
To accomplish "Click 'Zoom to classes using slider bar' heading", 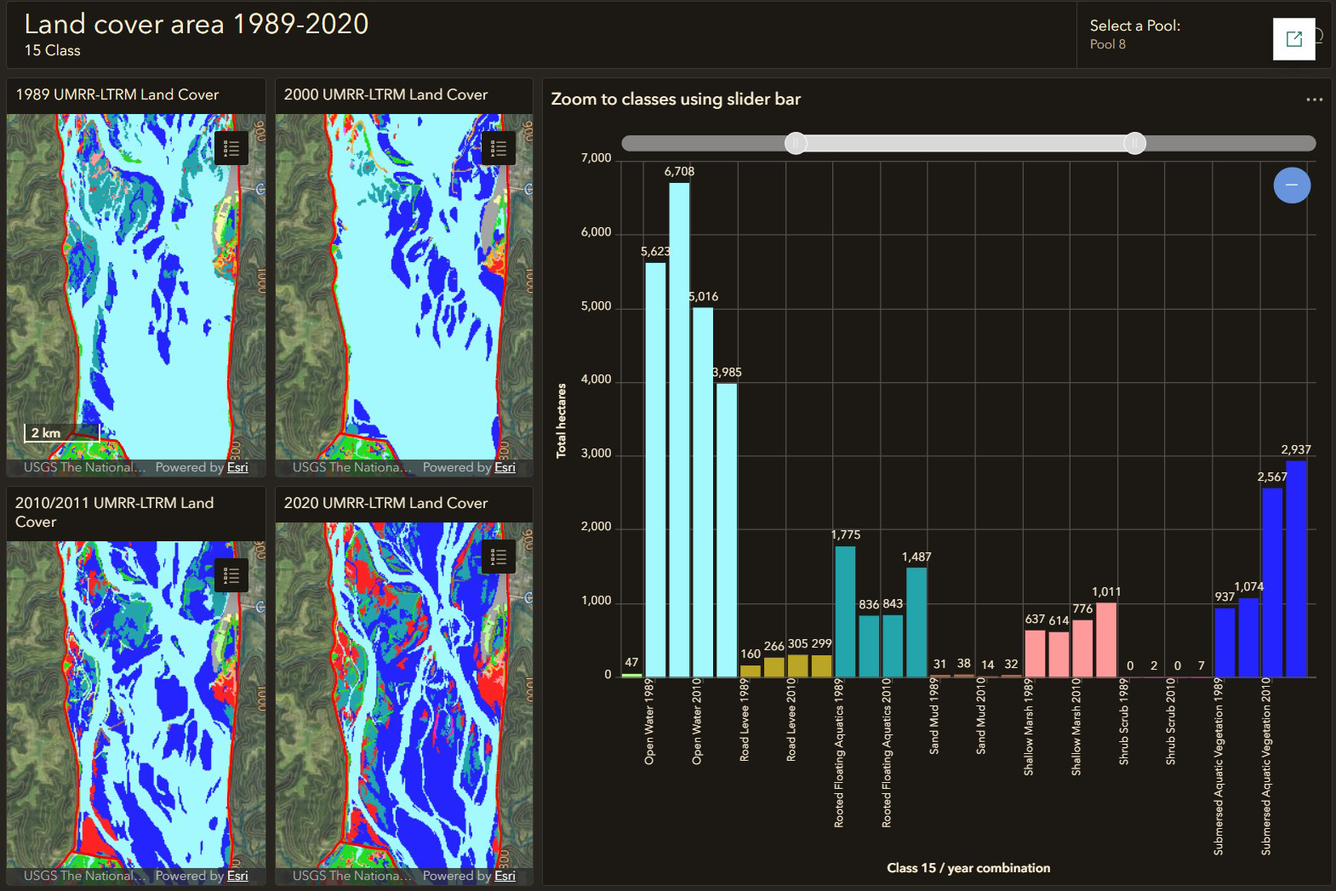I will 676,99.
